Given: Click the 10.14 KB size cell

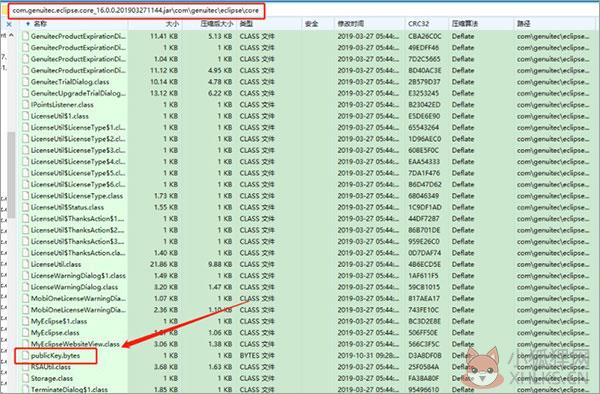Looking at the screenshot, I should coord(164,82).
